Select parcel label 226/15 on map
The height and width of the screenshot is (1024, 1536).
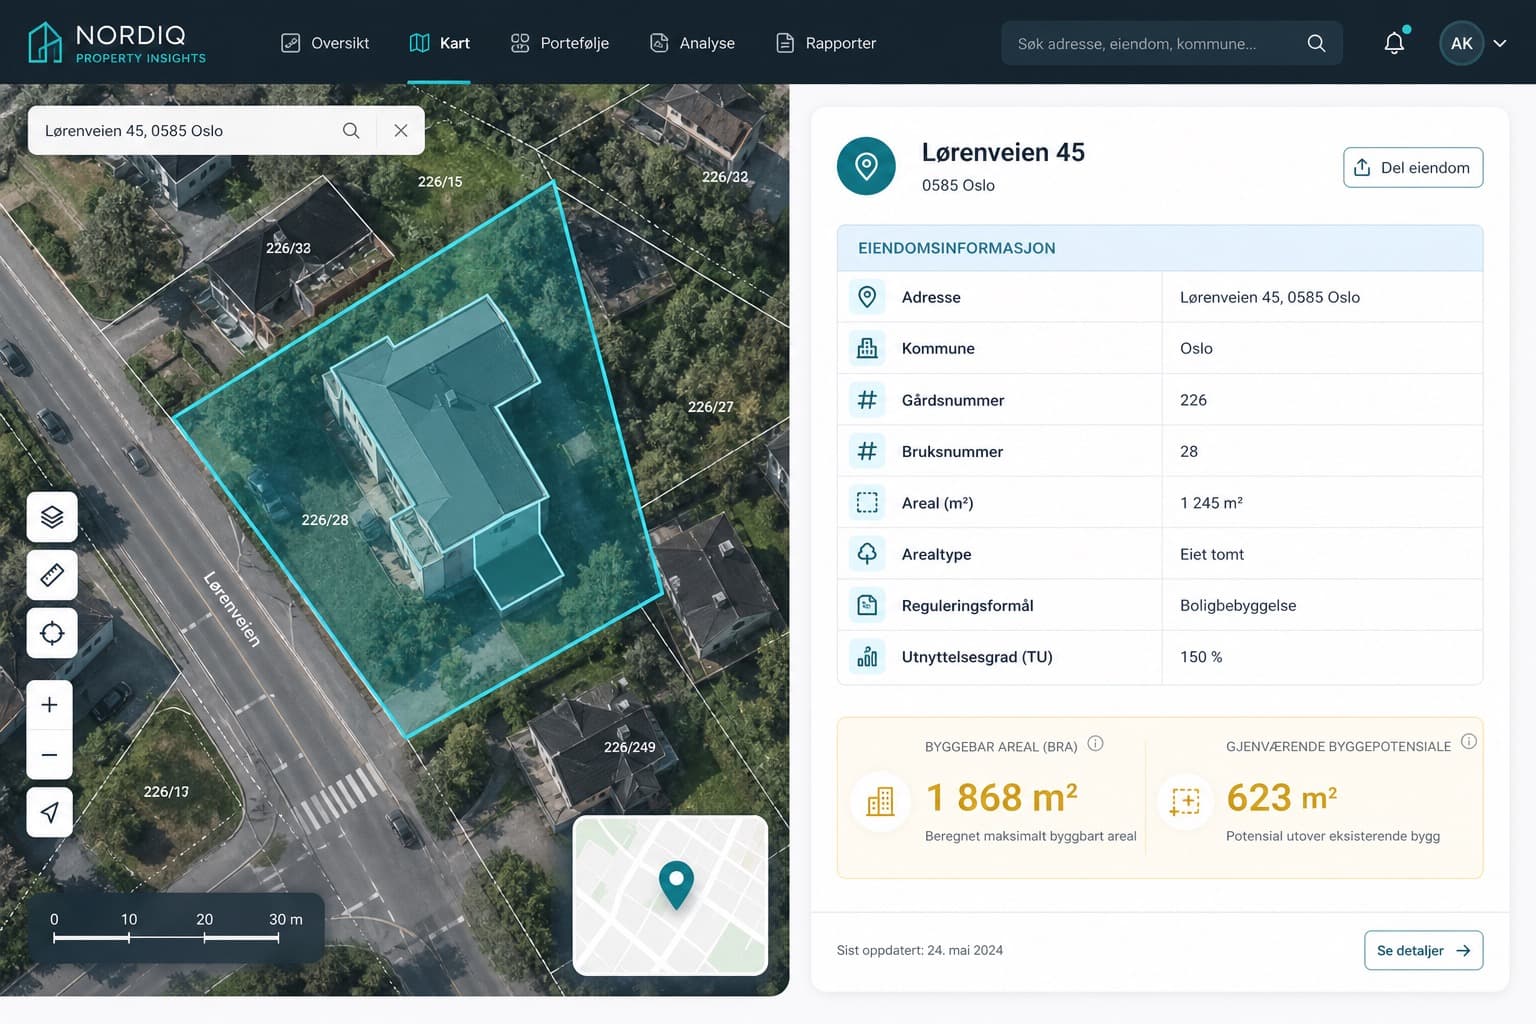pyautogui.click(x=440, y=182)
